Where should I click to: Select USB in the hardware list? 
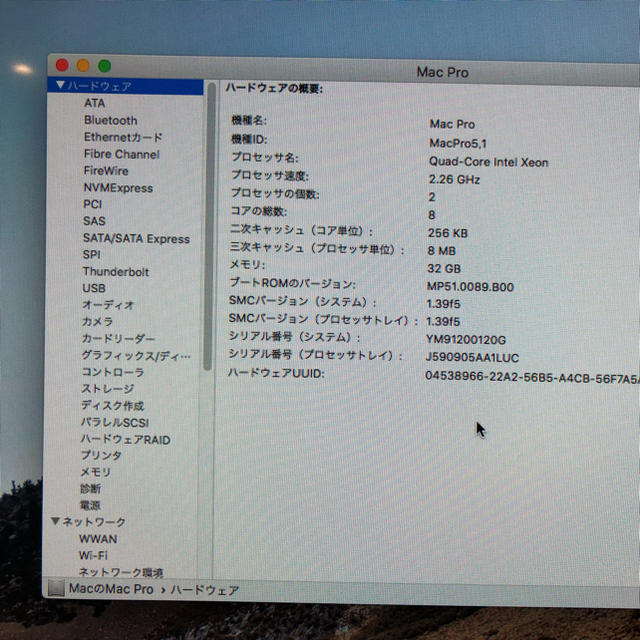(94, 288)
